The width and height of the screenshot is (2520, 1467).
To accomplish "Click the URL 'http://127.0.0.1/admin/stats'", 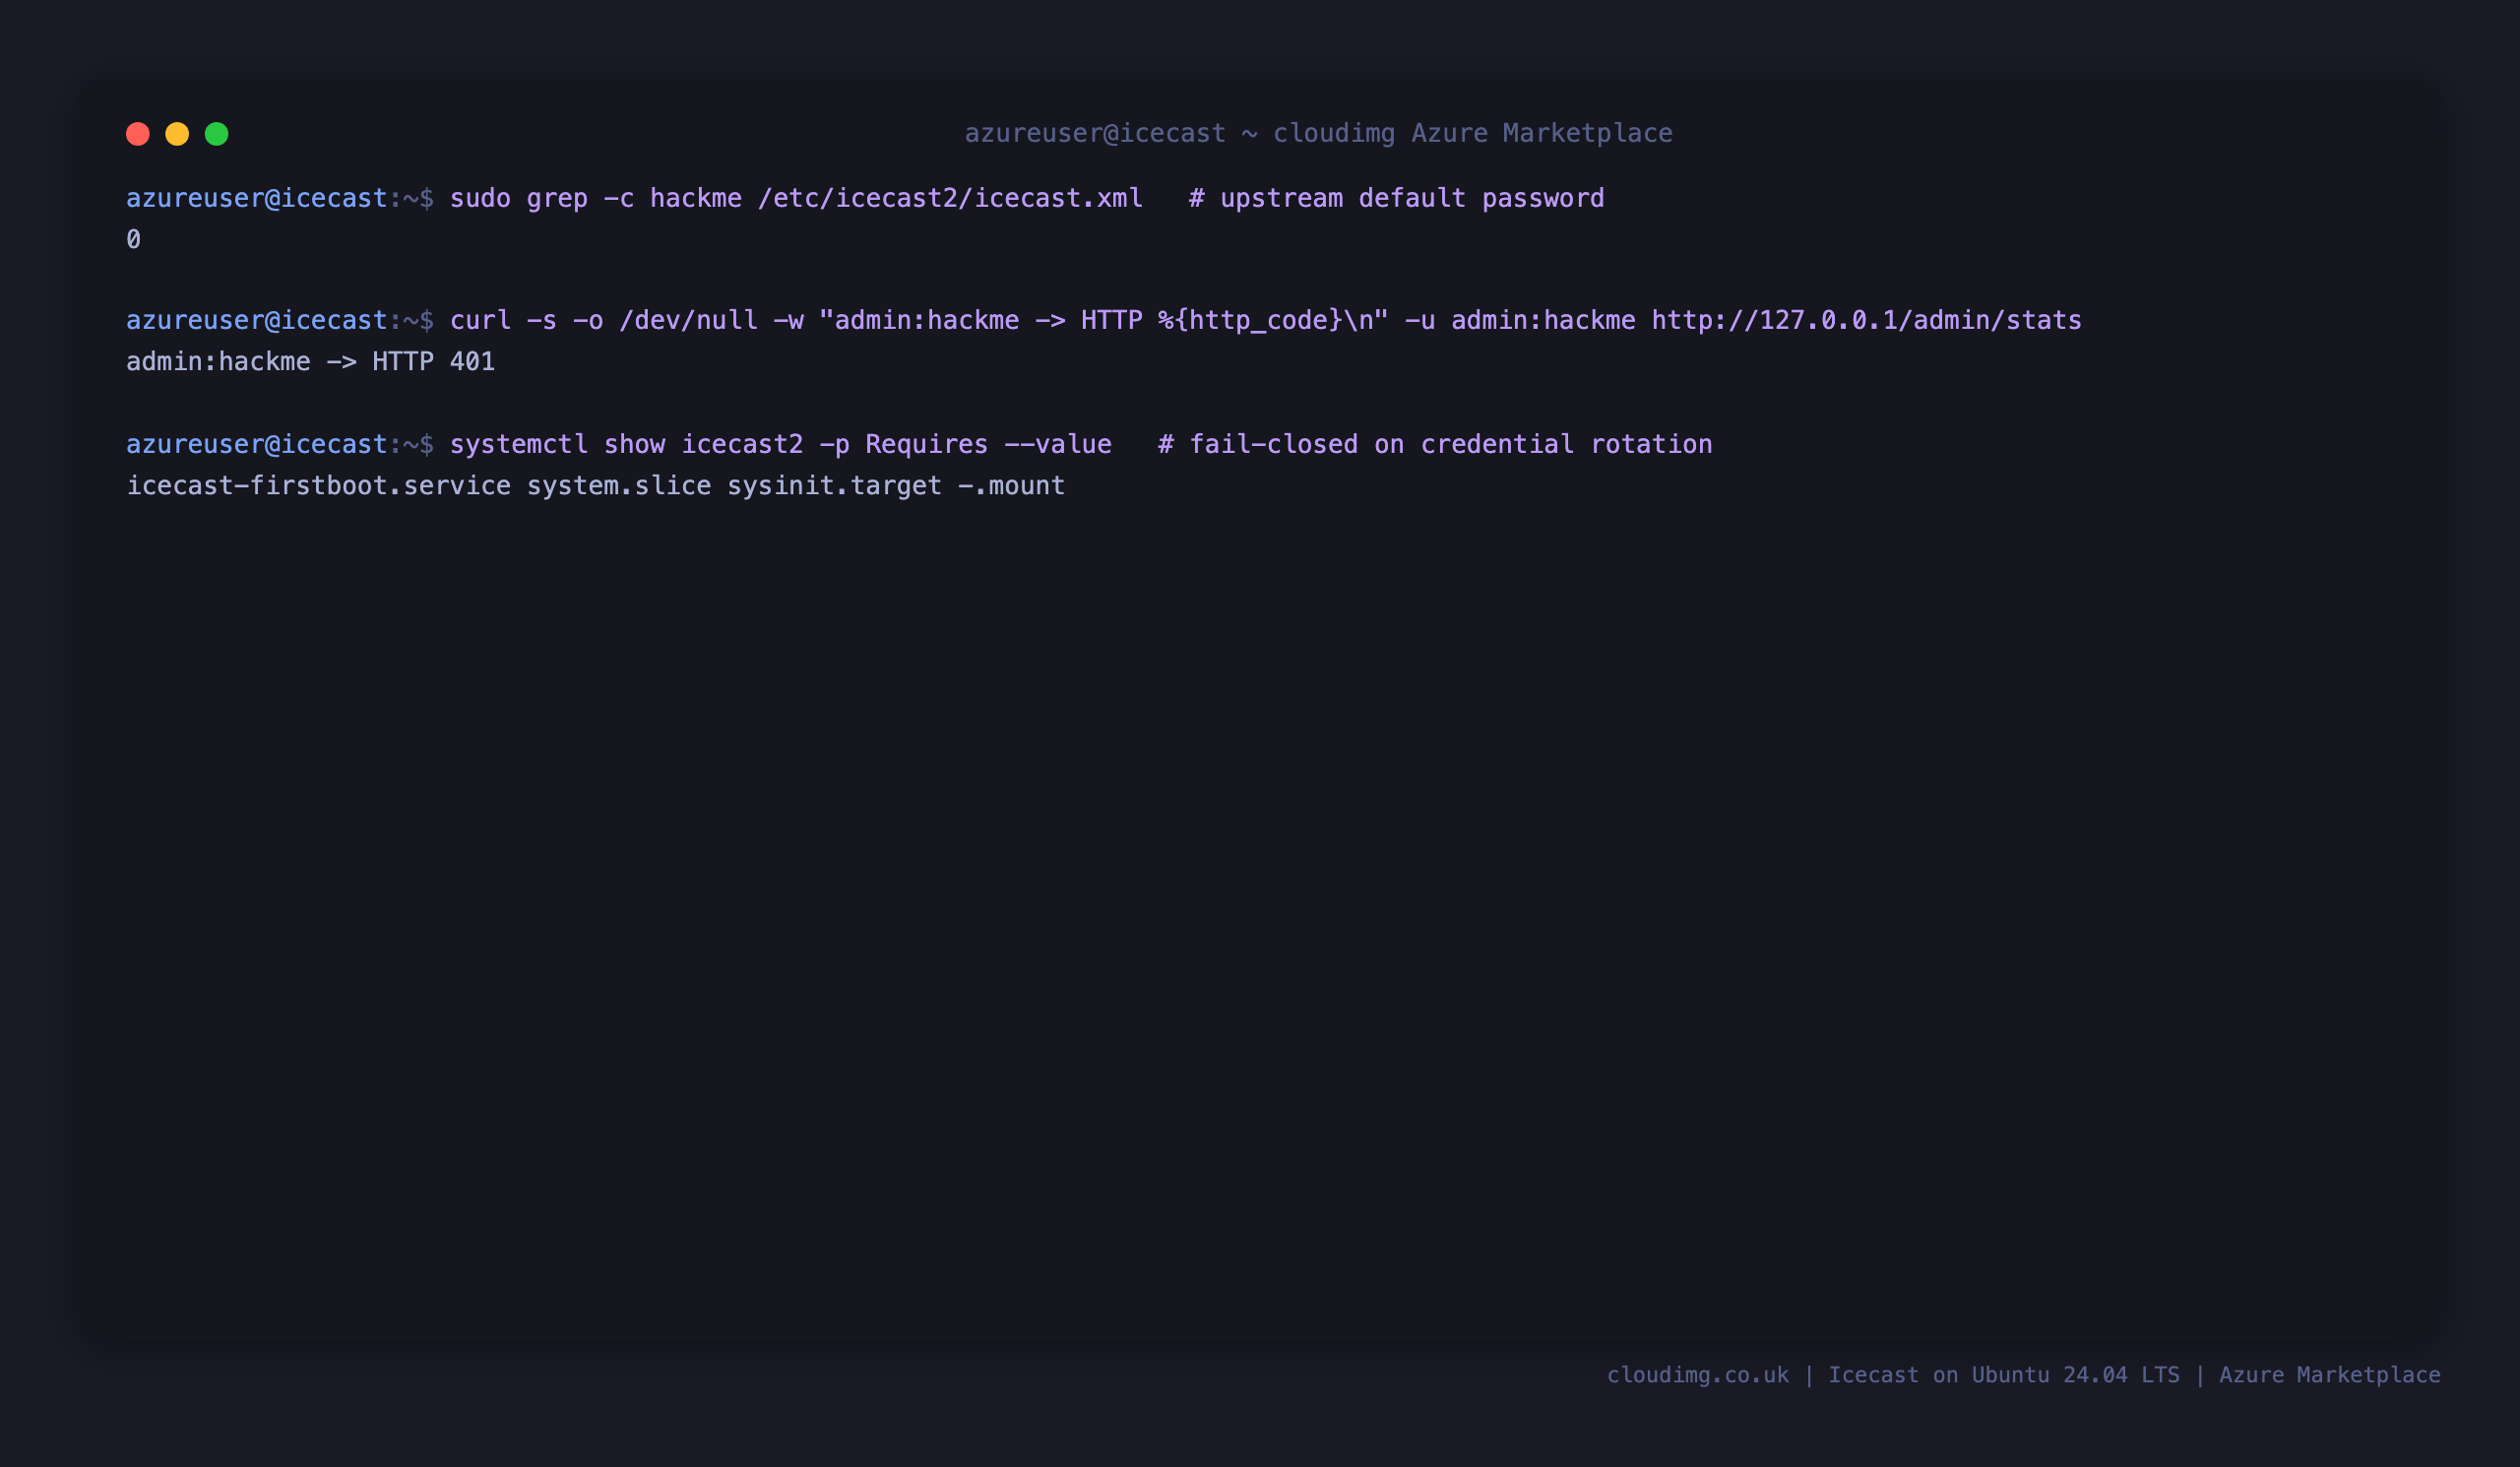I will tap(1866, 320).
